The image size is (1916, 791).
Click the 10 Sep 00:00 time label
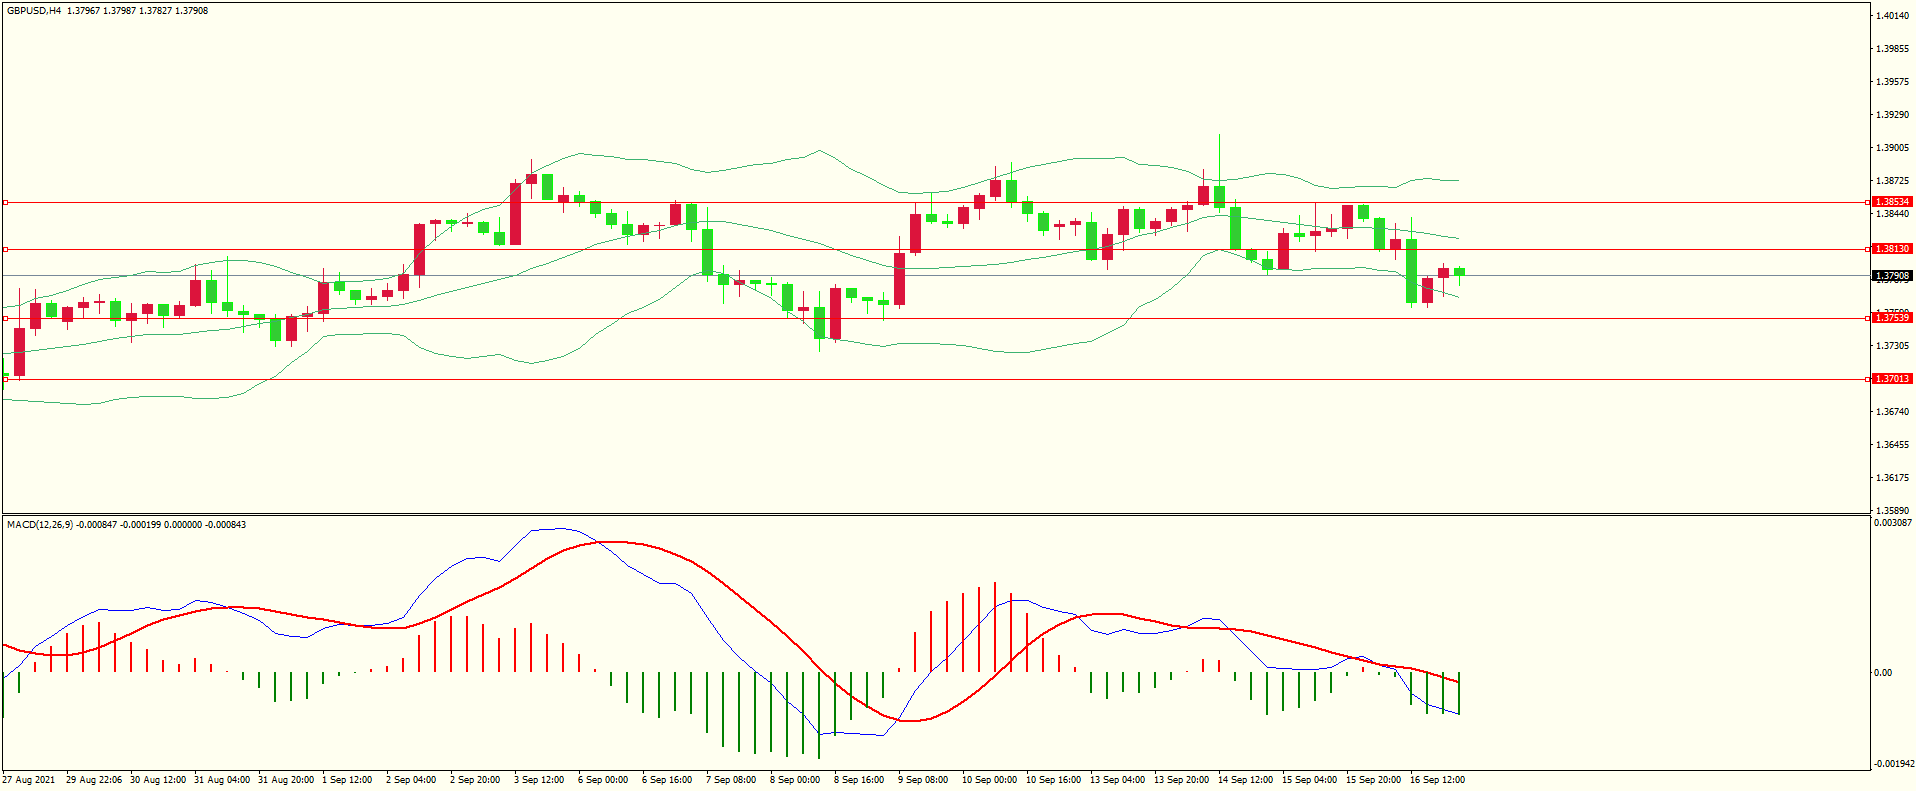tap(990, 780)
